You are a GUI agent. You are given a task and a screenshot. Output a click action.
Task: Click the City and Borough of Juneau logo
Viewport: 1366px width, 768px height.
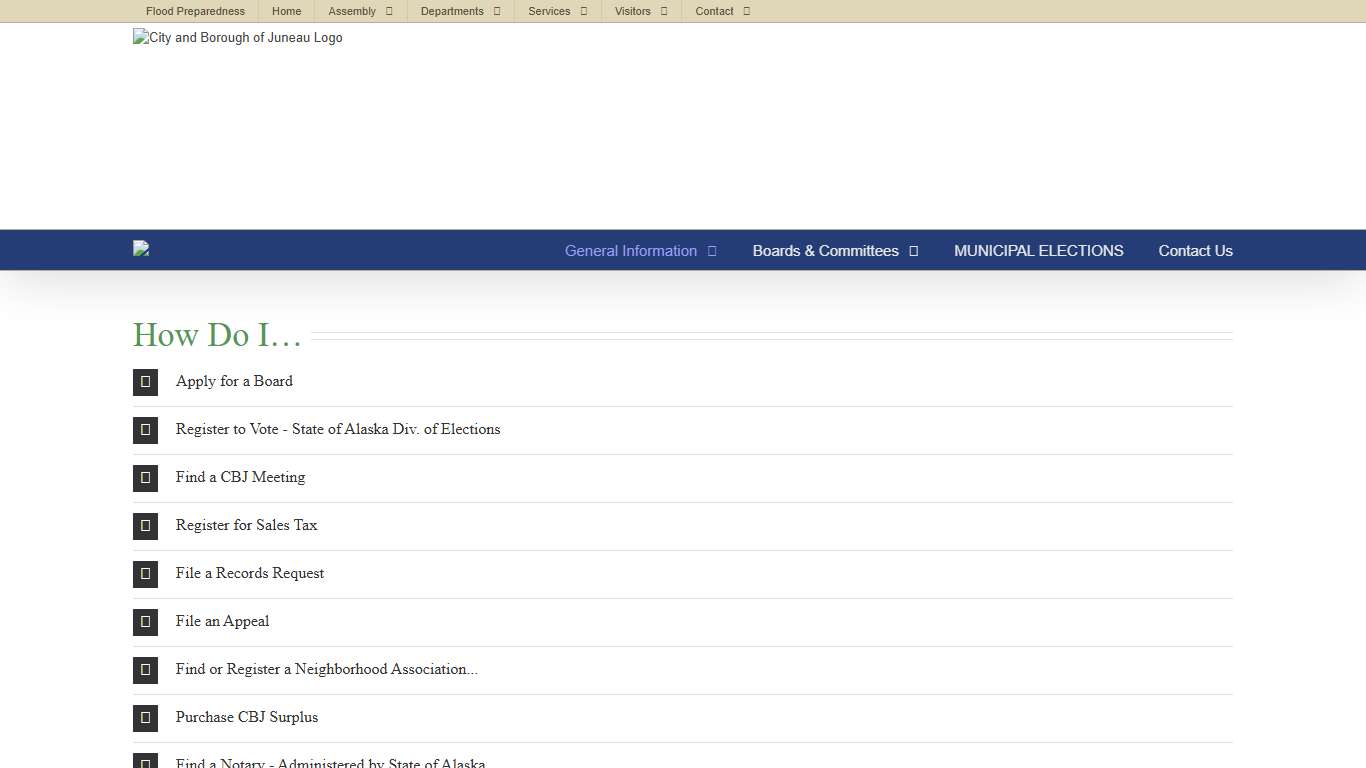click(x=238, y=38)
